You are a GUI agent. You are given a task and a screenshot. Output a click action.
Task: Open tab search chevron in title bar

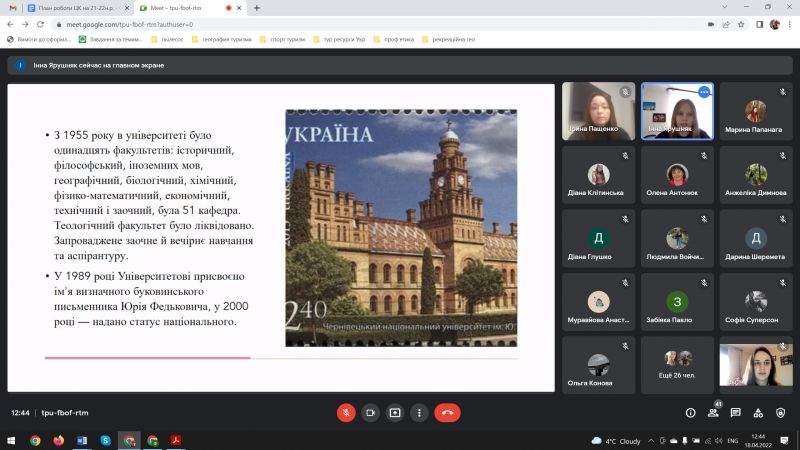point(724,7)
